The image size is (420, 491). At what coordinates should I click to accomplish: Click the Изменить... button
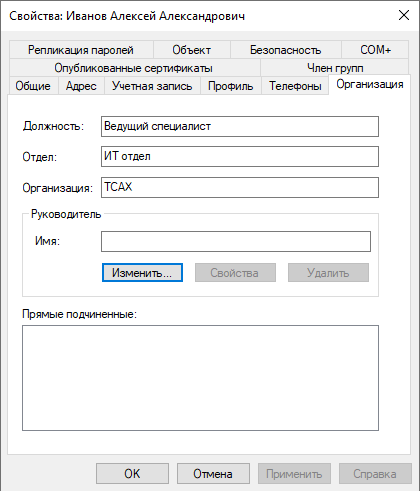[x=142, y=273]
